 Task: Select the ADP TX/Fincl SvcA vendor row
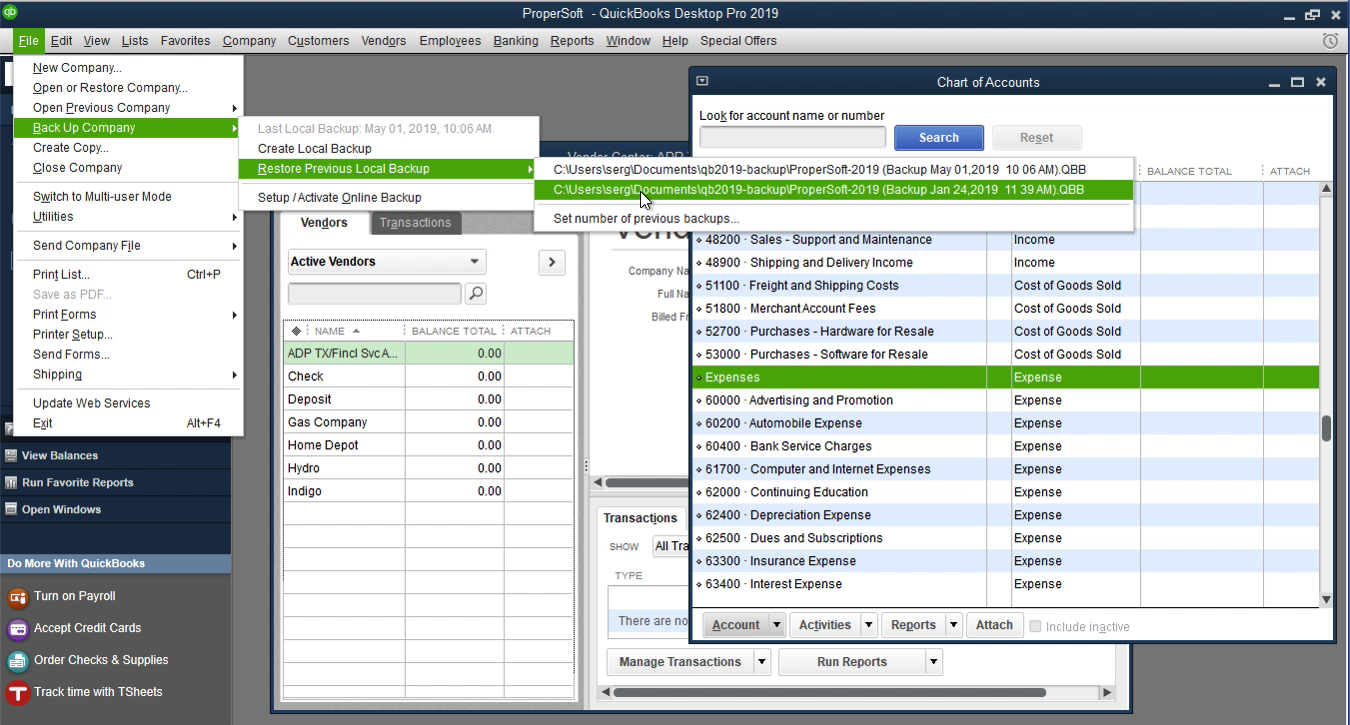pos(429,354)
